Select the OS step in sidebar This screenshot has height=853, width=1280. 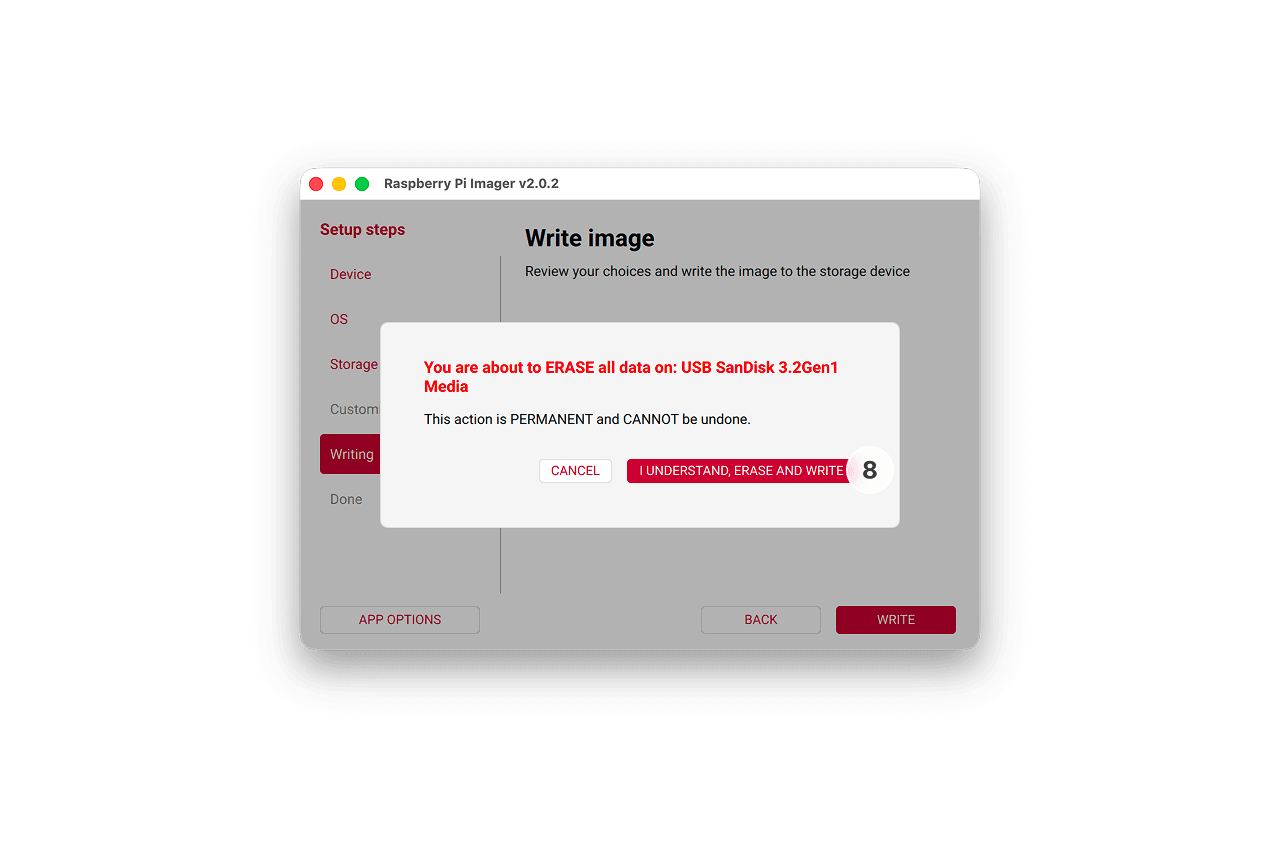click(x=339, y=319)
